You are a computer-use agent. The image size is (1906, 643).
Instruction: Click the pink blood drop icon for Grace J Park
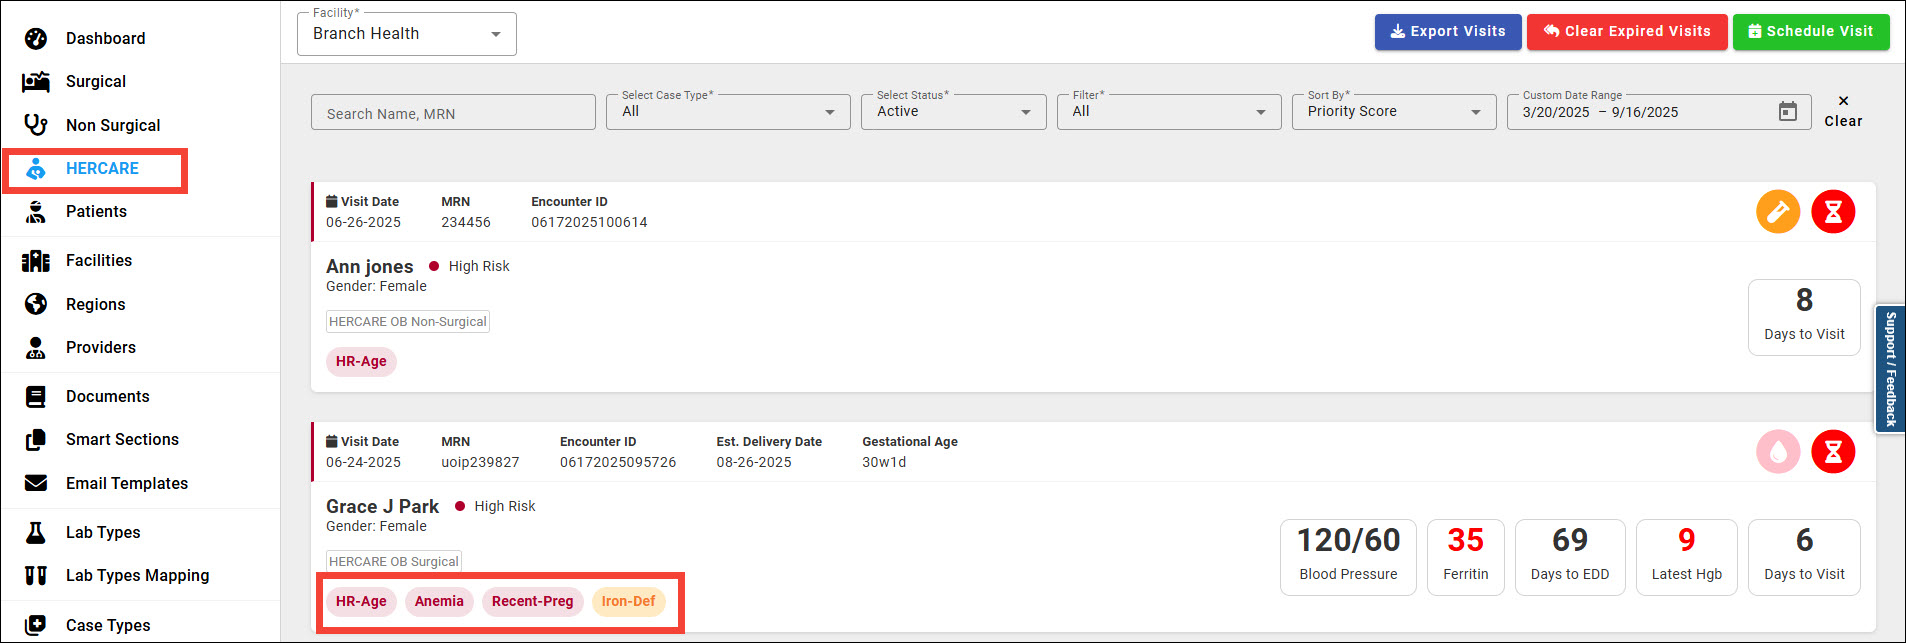1777,452
